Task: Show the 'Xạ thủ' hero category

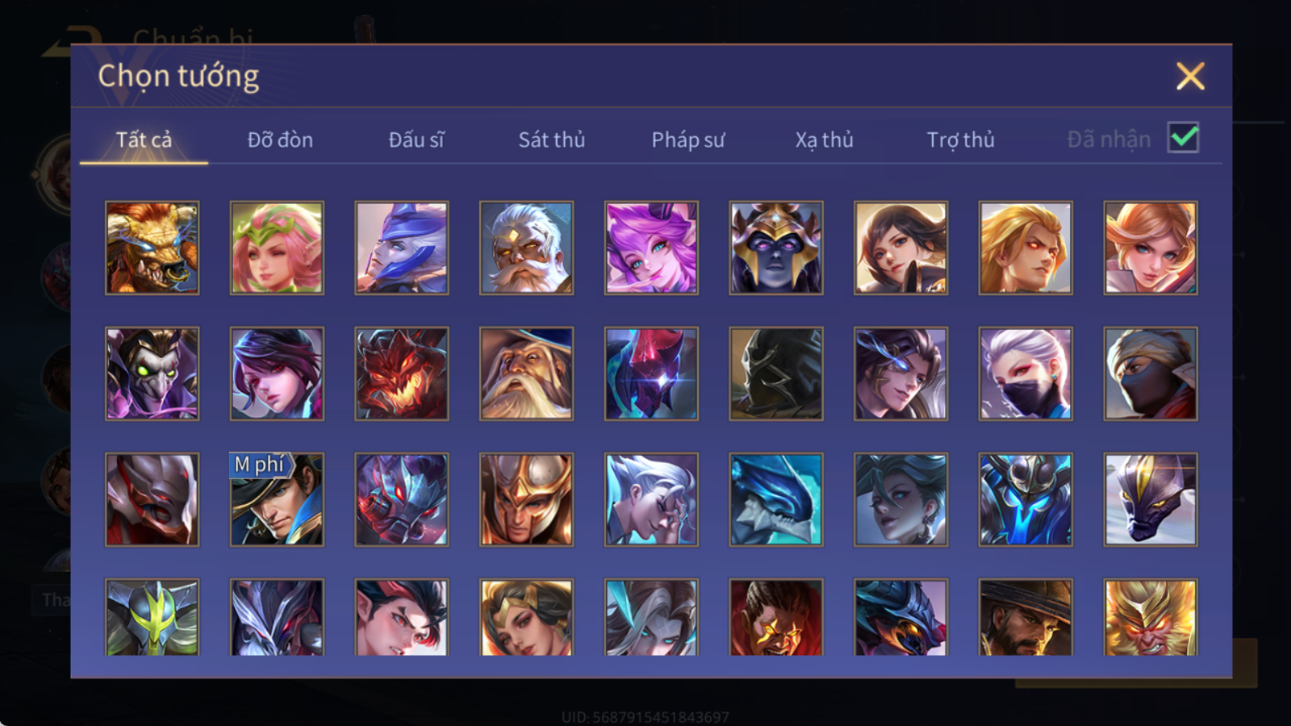Action: pyautogui.click(x=824, y=140)
